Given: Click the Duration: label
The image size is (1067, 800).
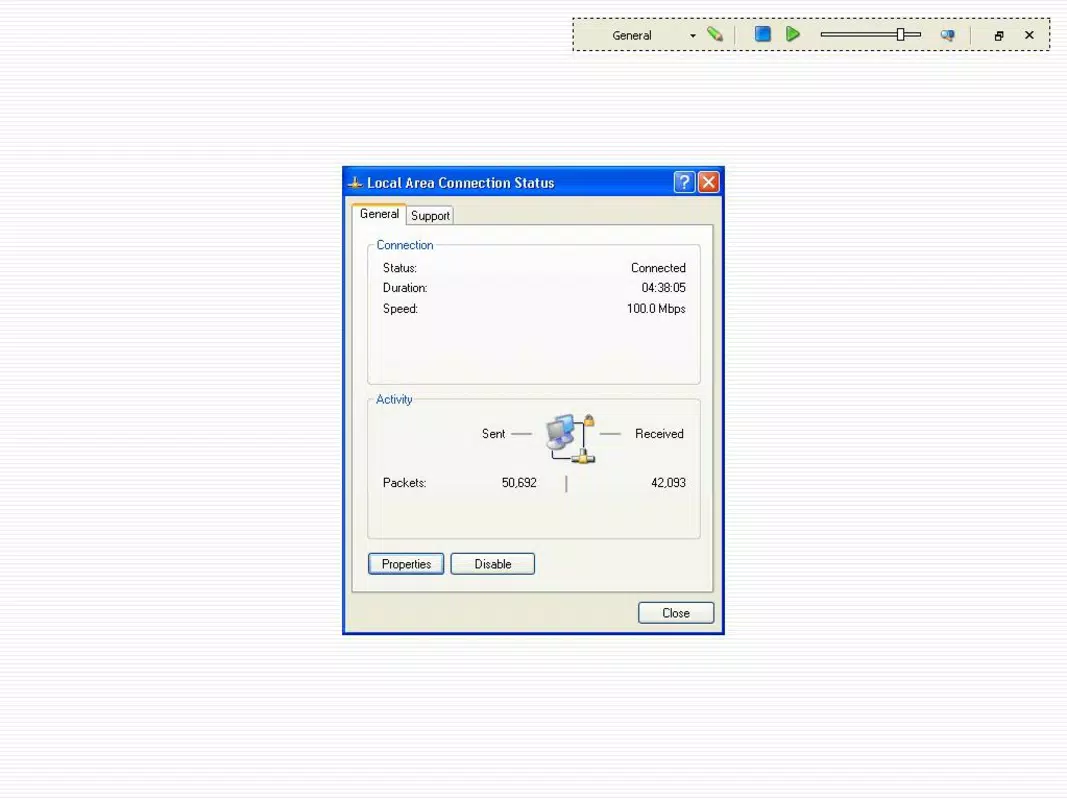Looking at the screenshot, I should pos(405,288).
